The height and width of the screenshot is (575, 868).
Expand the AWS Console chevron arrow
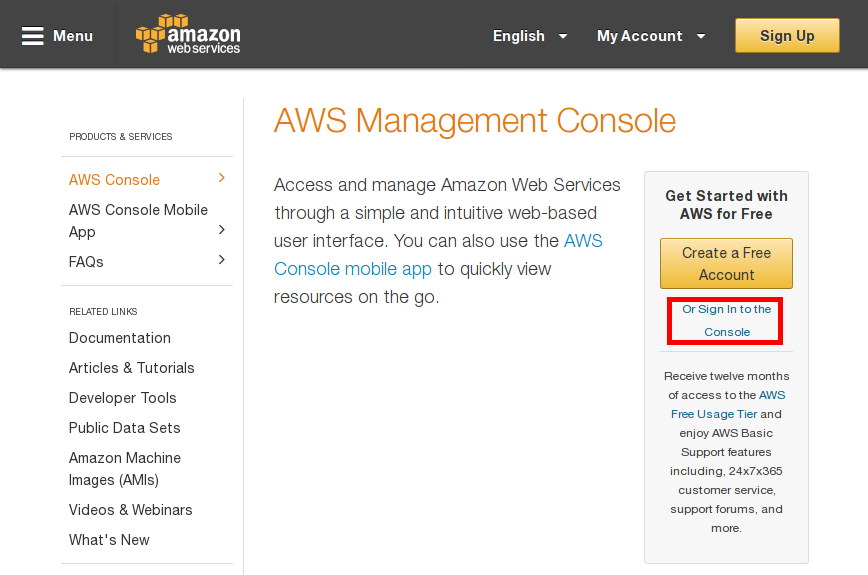222,178
